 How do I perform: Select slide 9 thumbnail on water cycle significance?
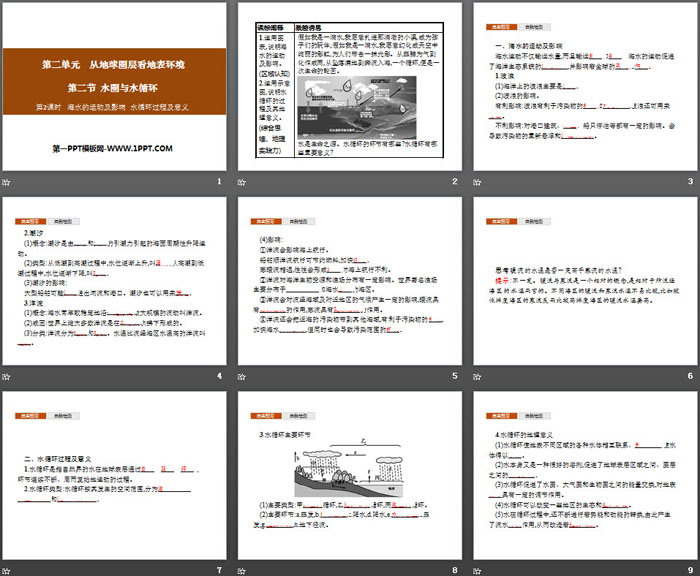click(x=585, y=476)
